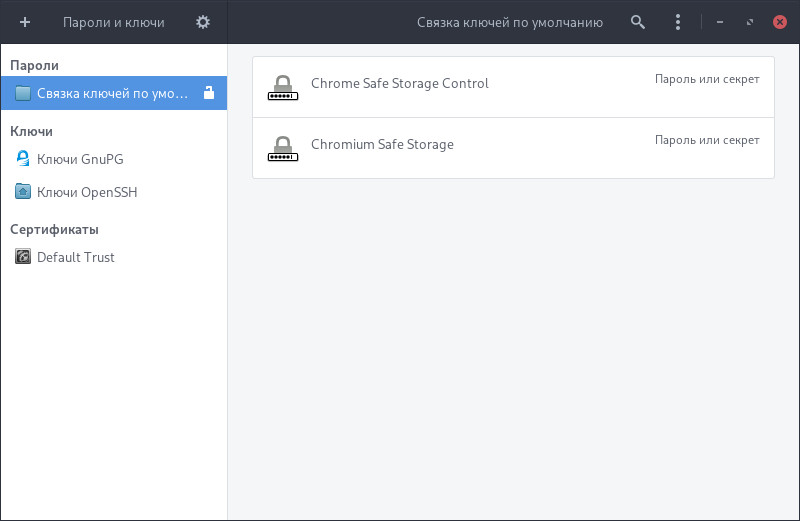Click the GnuPG keys icon
The image size is (800, 521).
pos(23,159)
